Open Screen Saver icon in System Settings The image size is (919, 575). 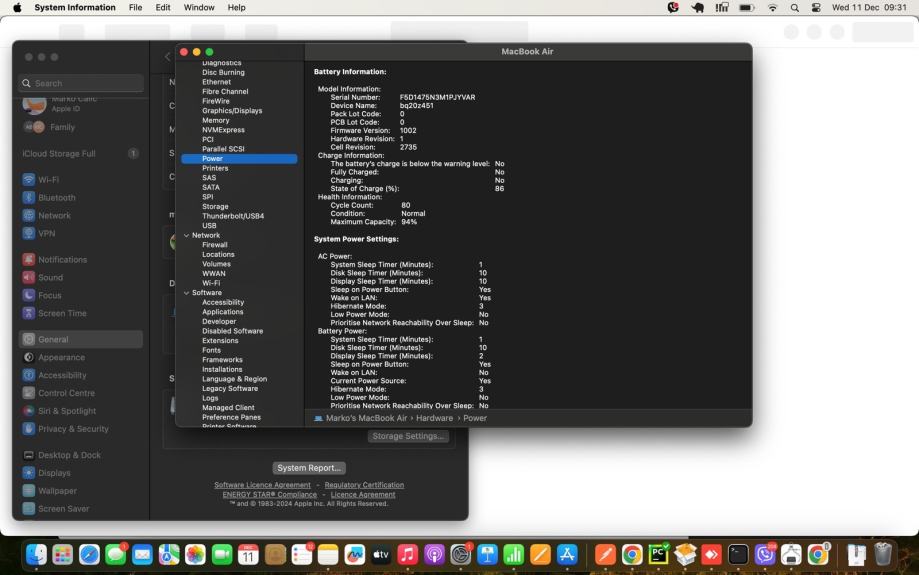click(x=29, y=509)
